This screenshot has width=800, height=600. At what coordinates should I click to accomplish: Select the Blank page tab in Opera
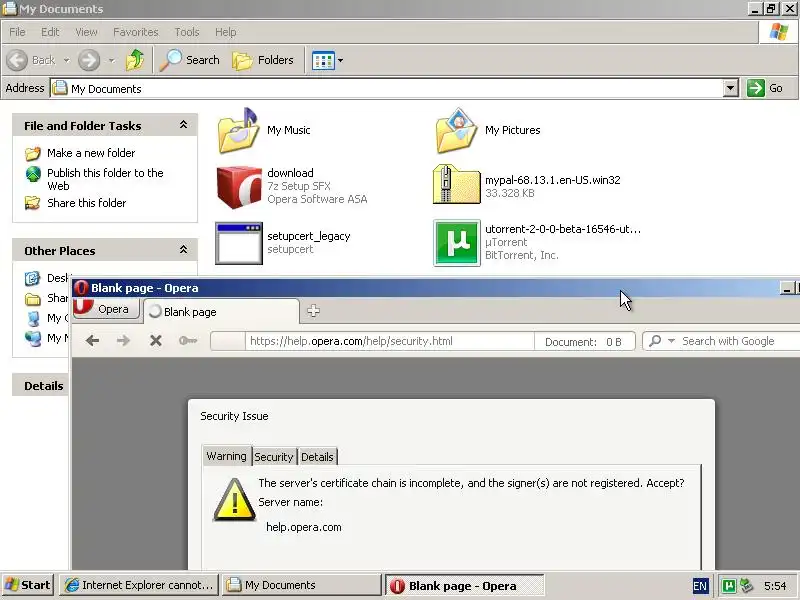pyautogui.click(x=221, y=312)
